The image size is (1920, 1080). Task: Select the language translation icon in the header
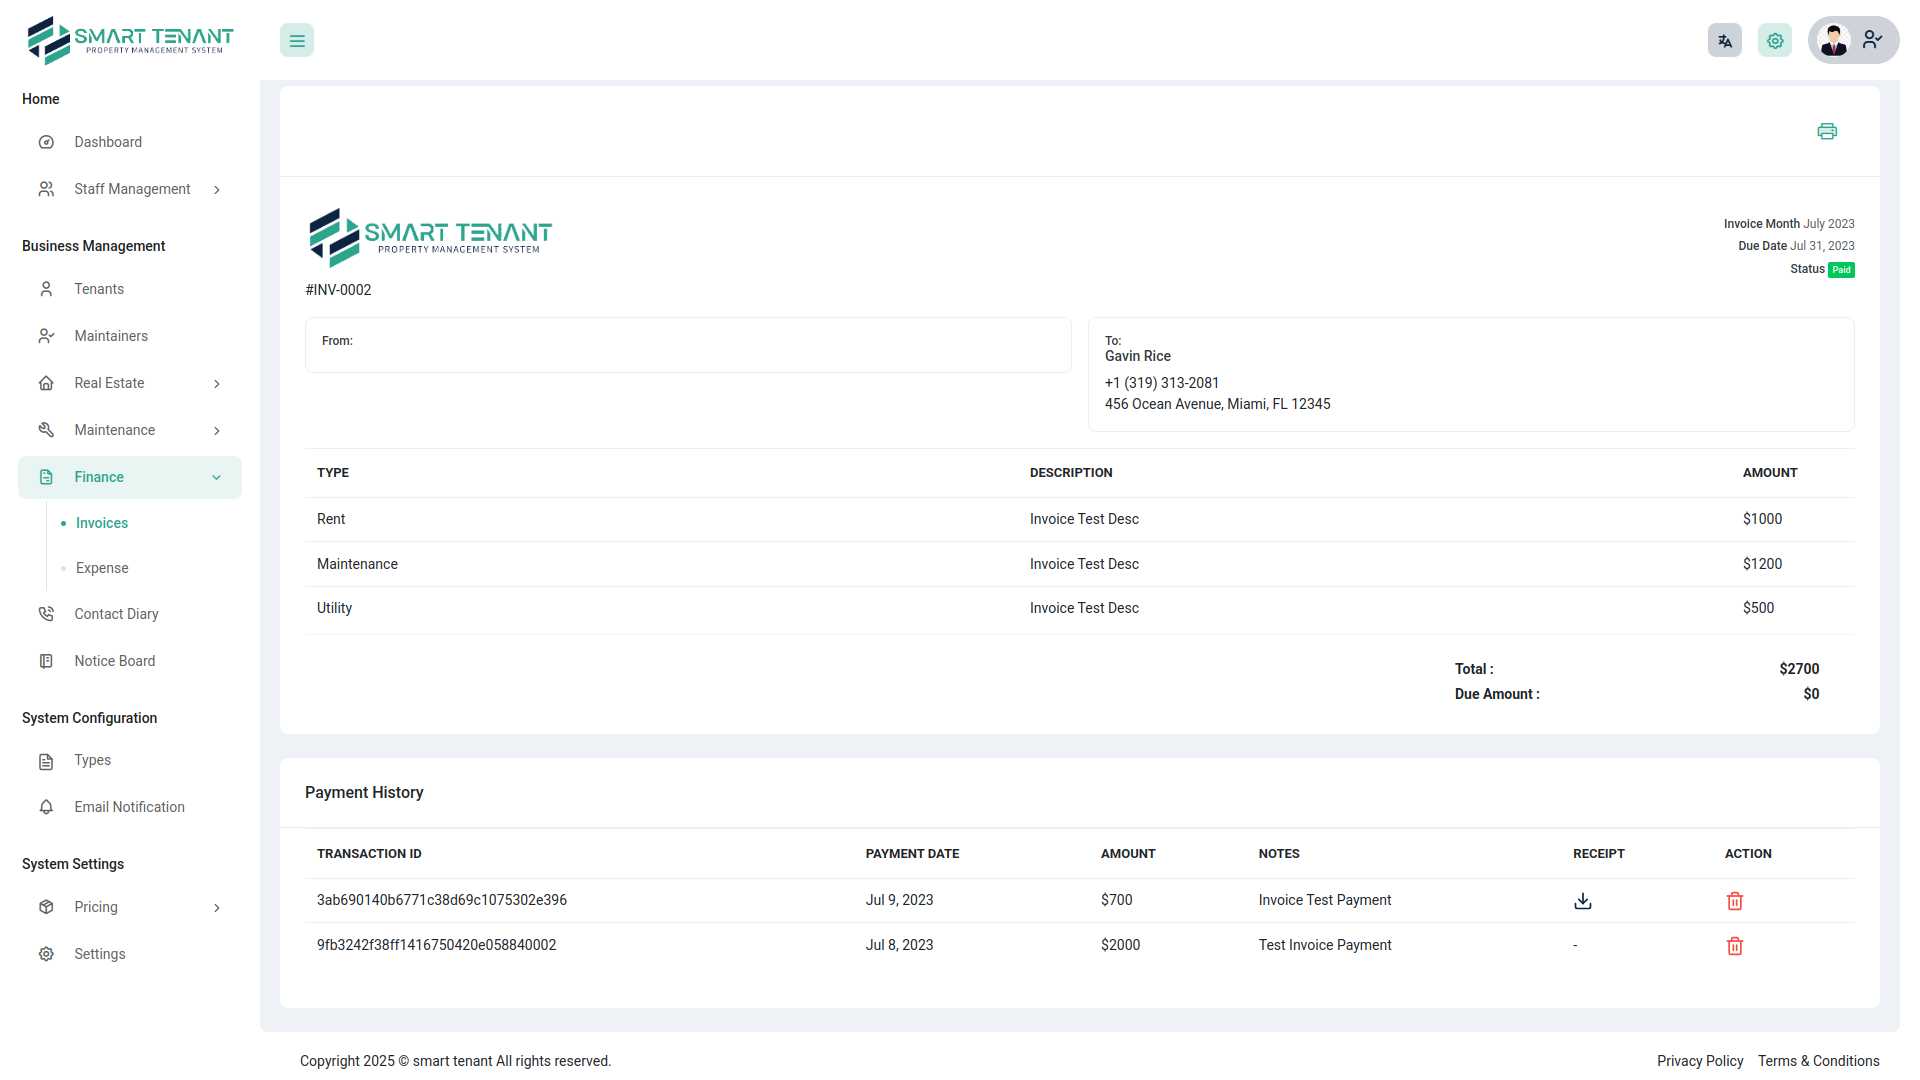point(1724,40)
